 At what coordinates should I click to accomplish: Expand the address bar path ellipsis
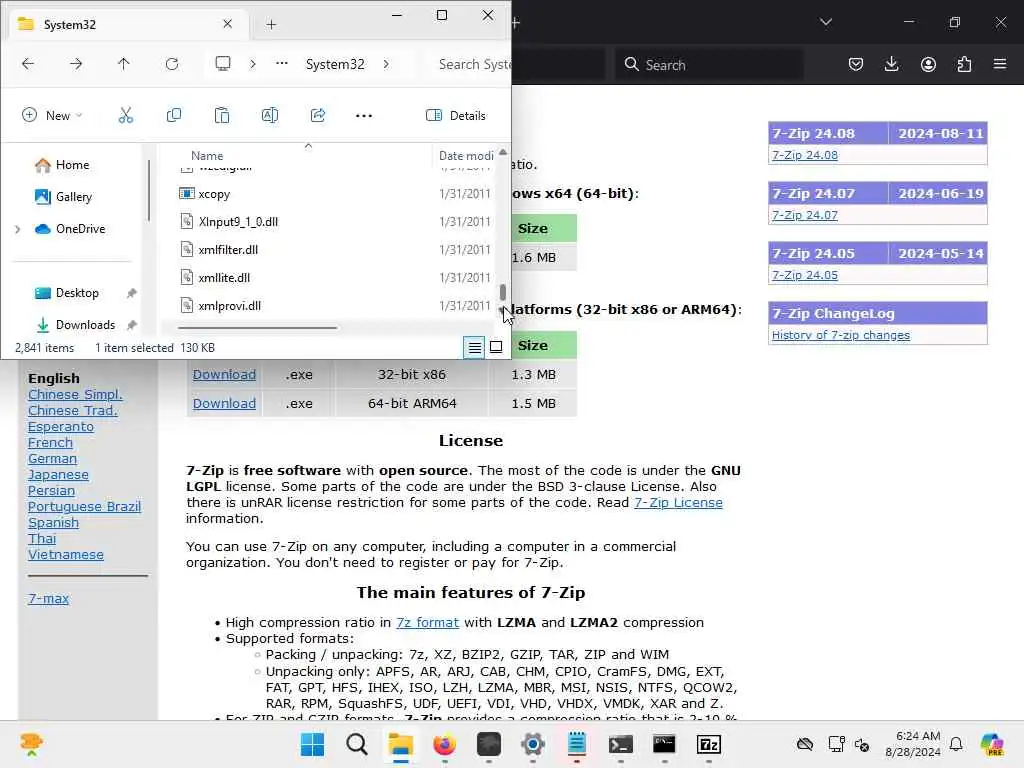click(x=281, y=64)
